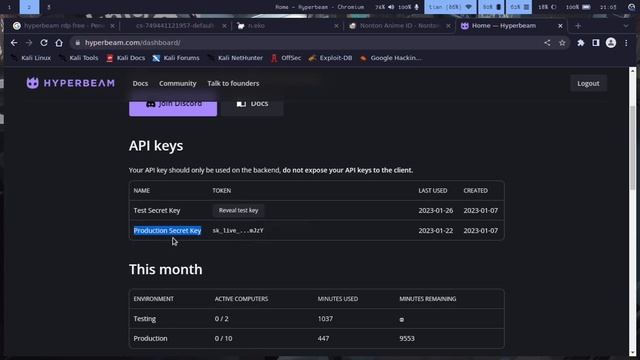Image resolution: width=640 pixels, height=360 pixels.
Task: Click Testing active computers 0 / 2
Action: [222, 318]
